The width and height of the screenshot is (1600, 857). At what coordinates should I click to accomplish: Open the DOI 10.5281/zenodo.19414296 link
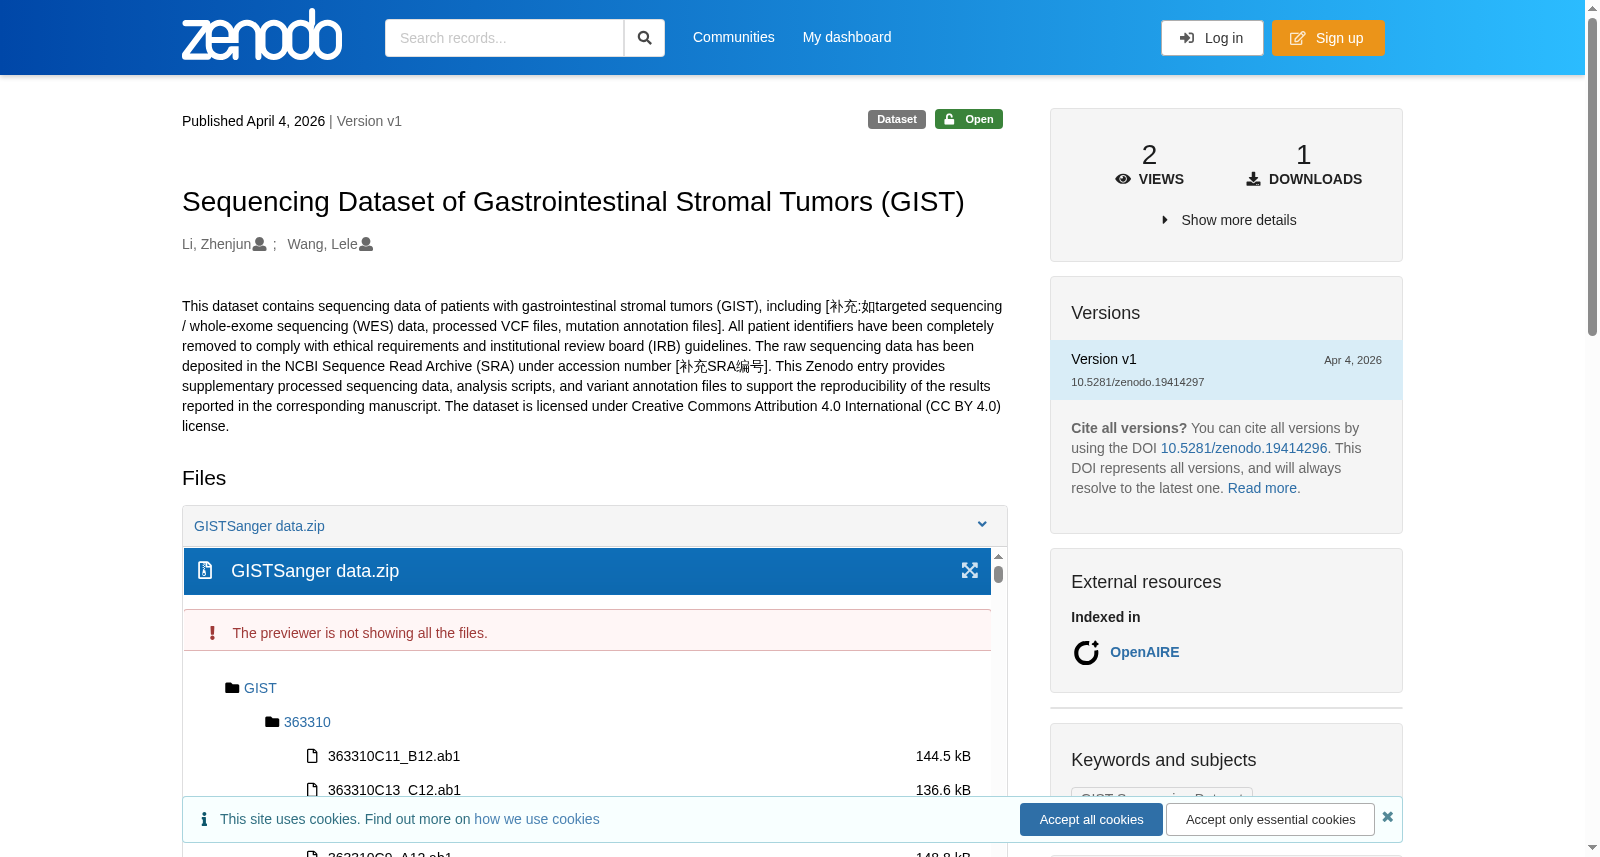pyautogui.click(x=1244, y=448)
